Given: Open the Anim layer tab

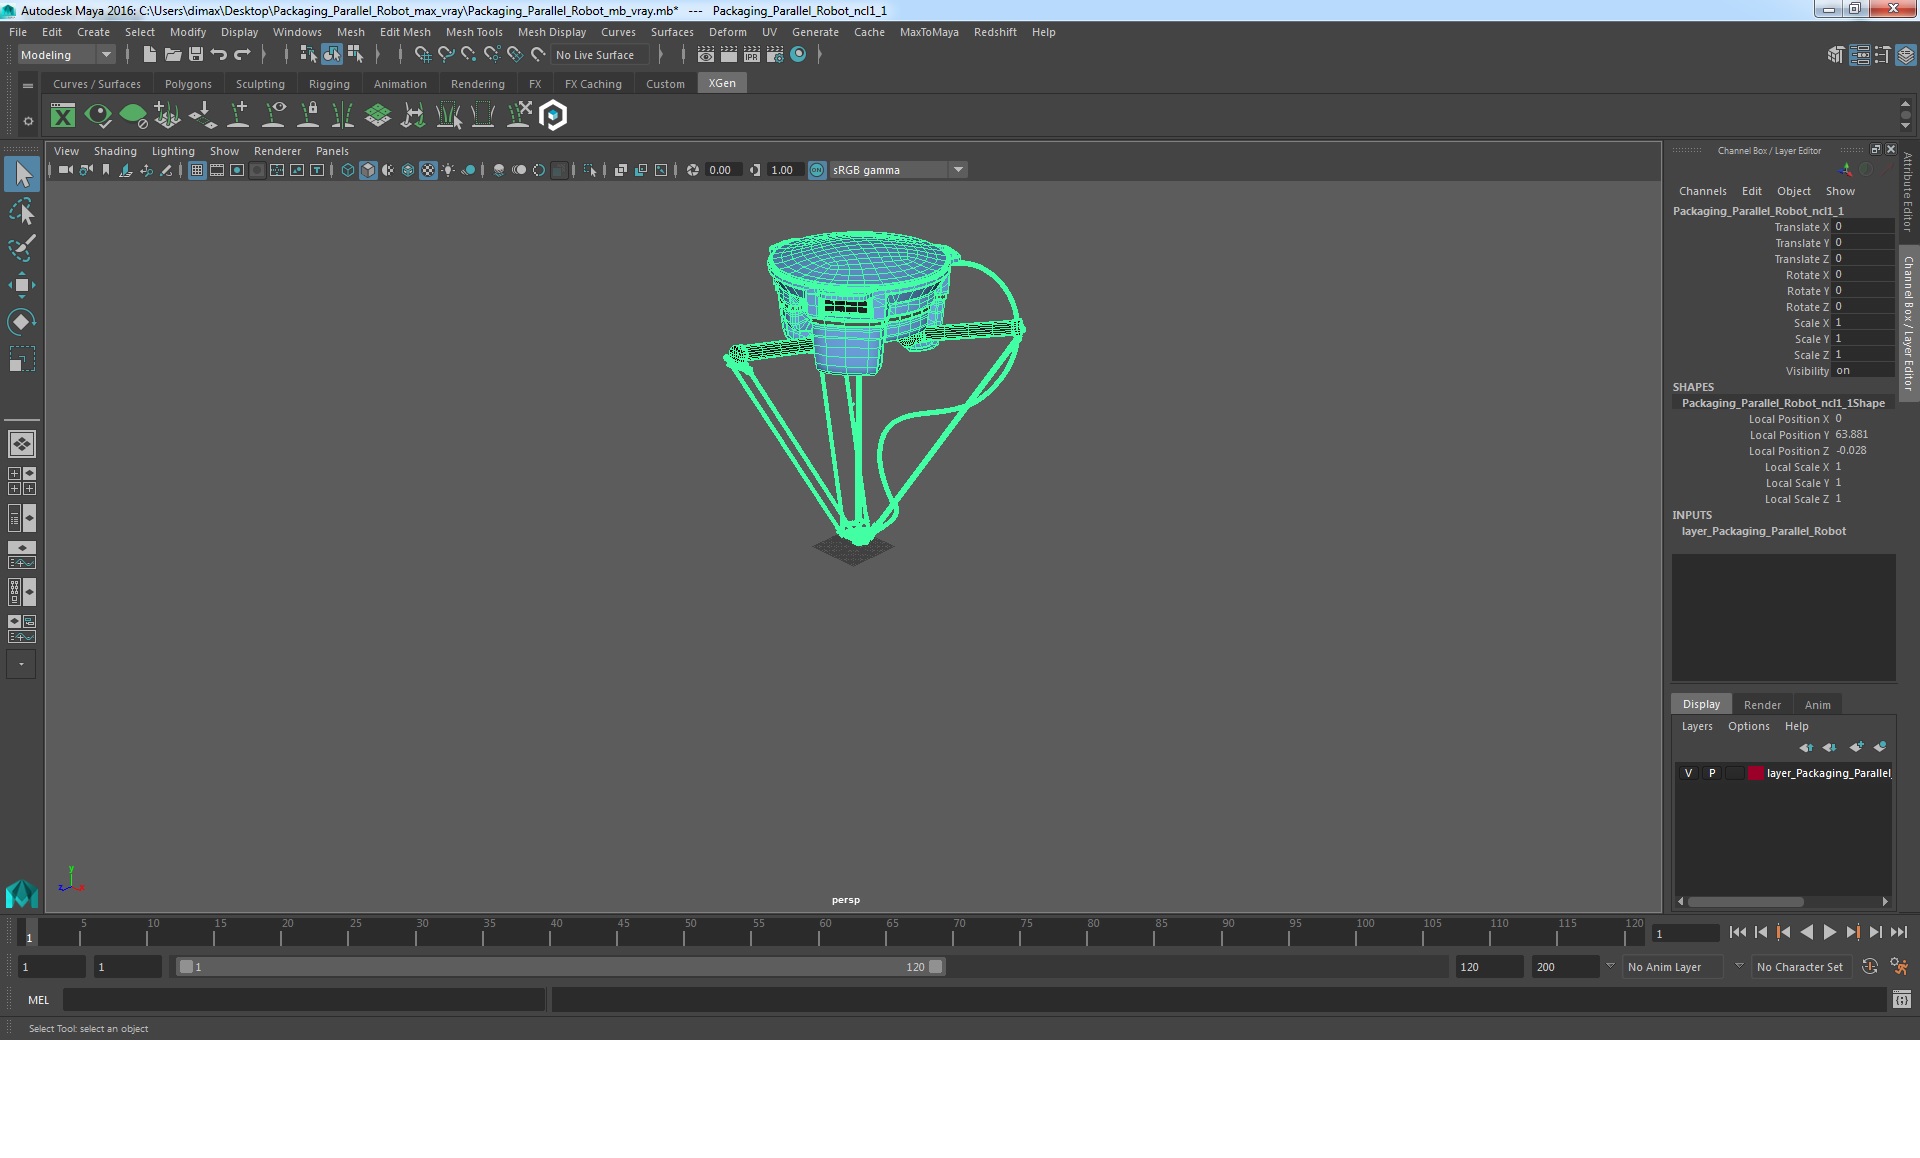Looking at the screenshot, I should click(1817, 705).
